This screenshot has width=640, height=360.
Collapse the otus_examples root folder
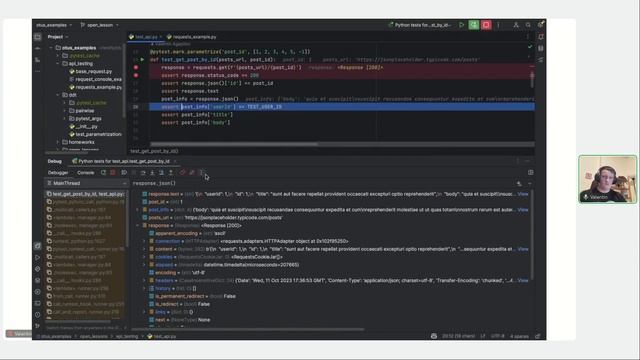[51, 48]
